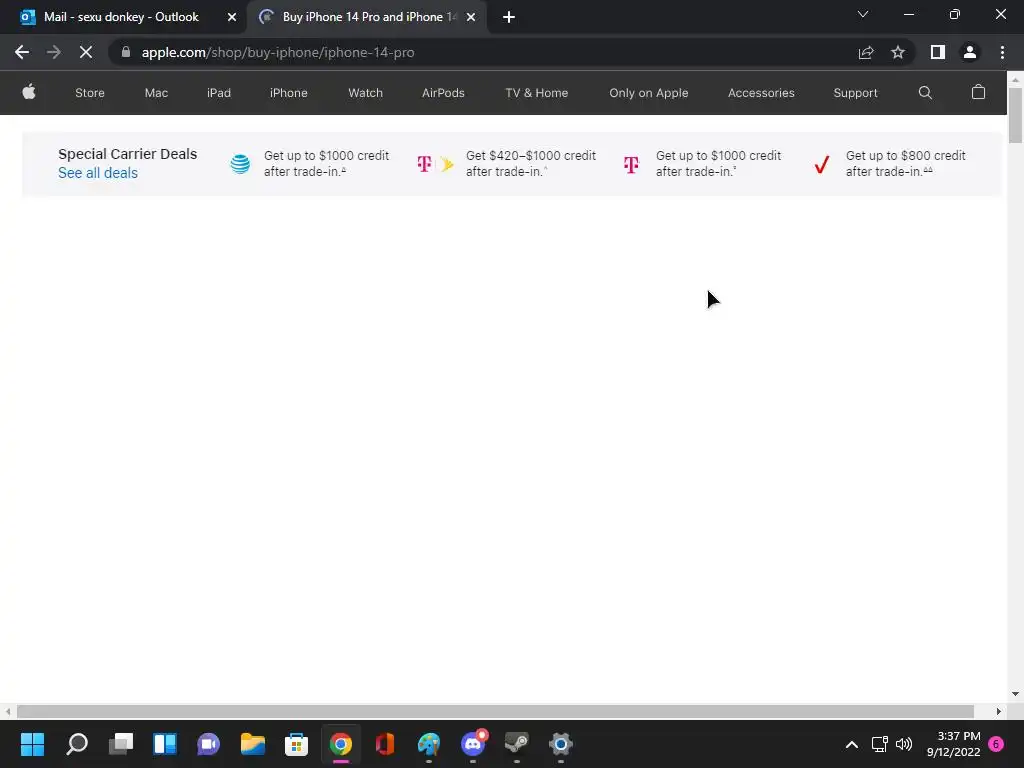Image resolution: width=1024 pixels, height=768 pixels.
Task: Click the scrollbar down arrow
Action: click(1015, 694)
